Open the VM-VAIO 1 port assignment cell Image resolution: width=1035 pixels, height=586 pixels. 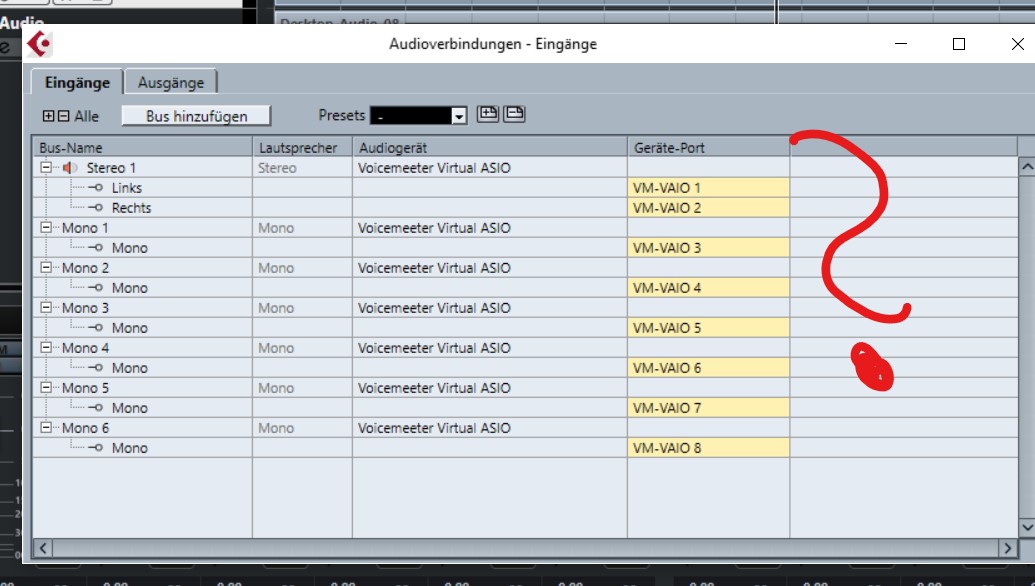click(x=708, y=188)
